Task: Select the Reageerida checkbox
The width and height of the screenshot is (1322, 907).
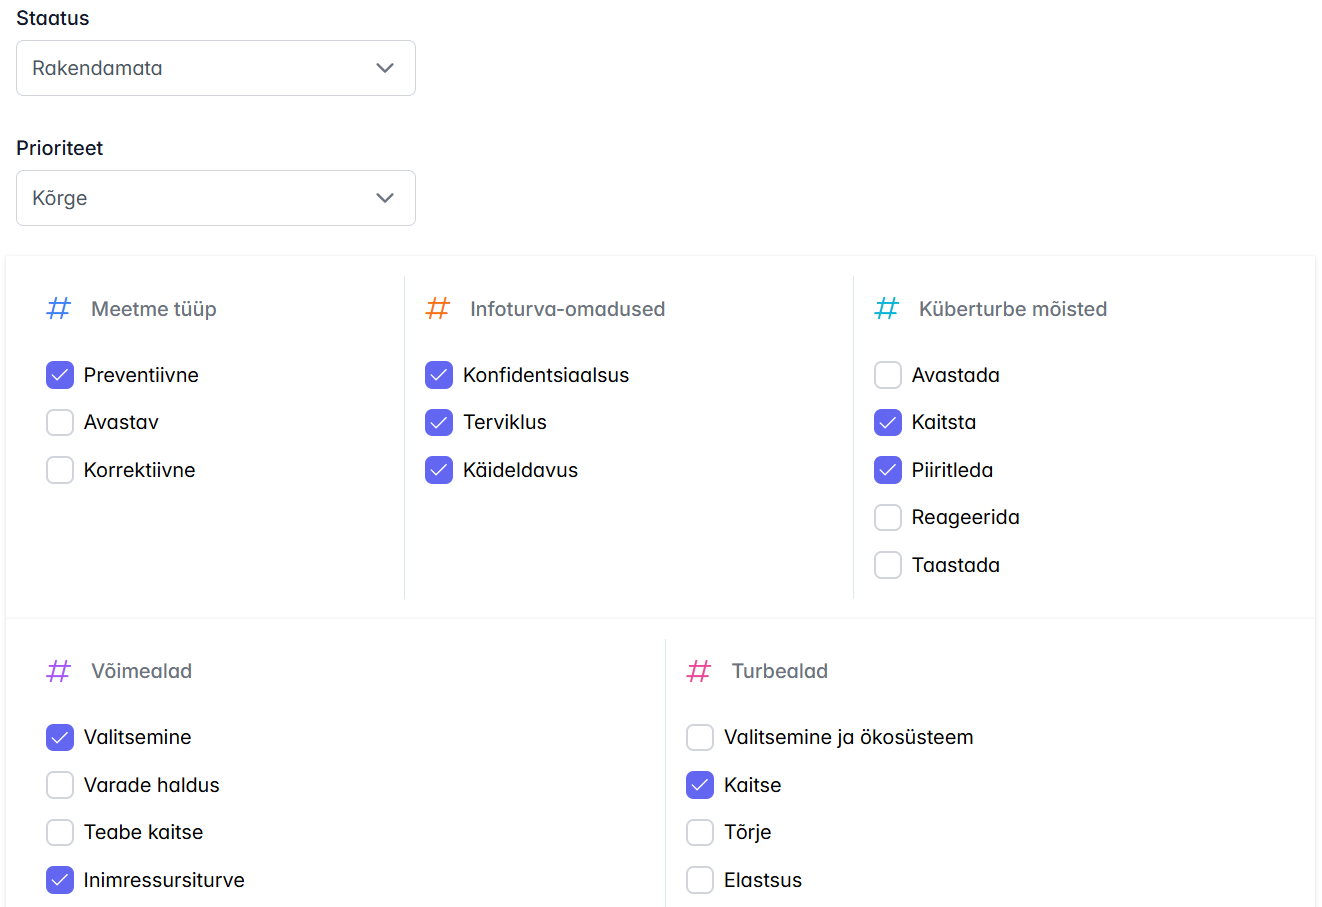Action: [888, 517]
